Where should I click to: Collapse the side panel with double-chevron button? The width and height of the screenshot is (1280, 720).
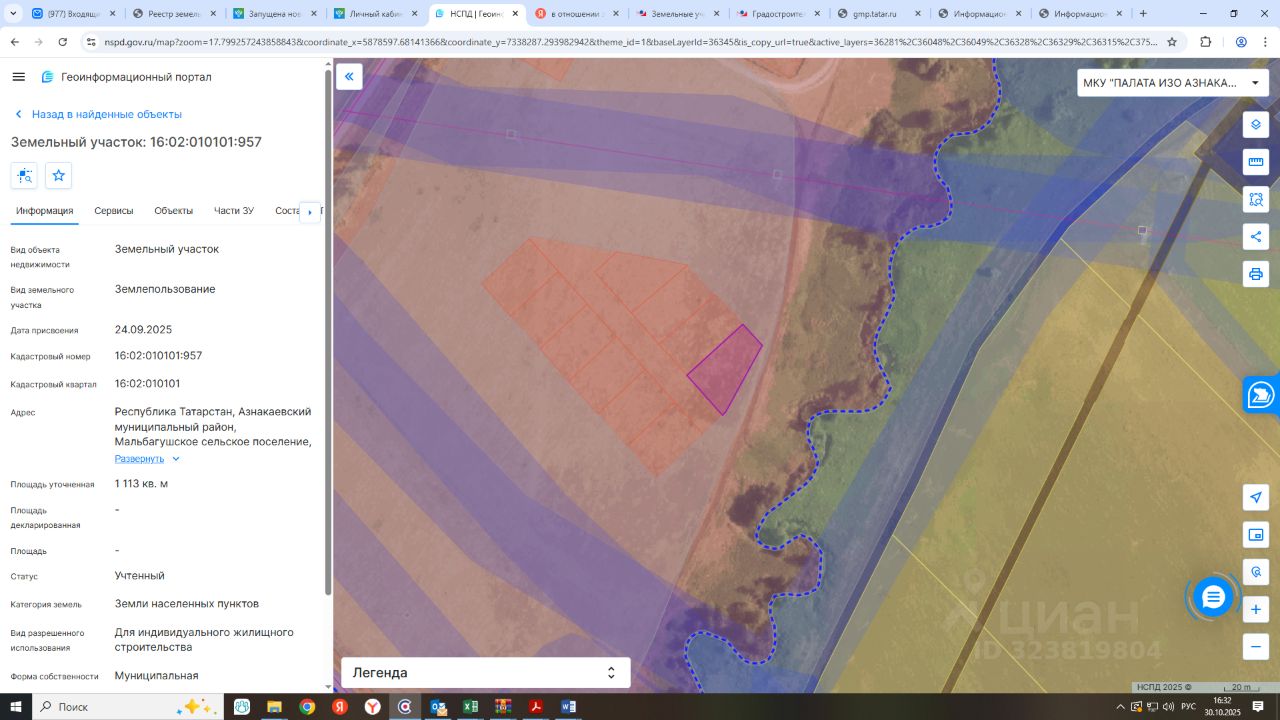(x=349, y=77)
